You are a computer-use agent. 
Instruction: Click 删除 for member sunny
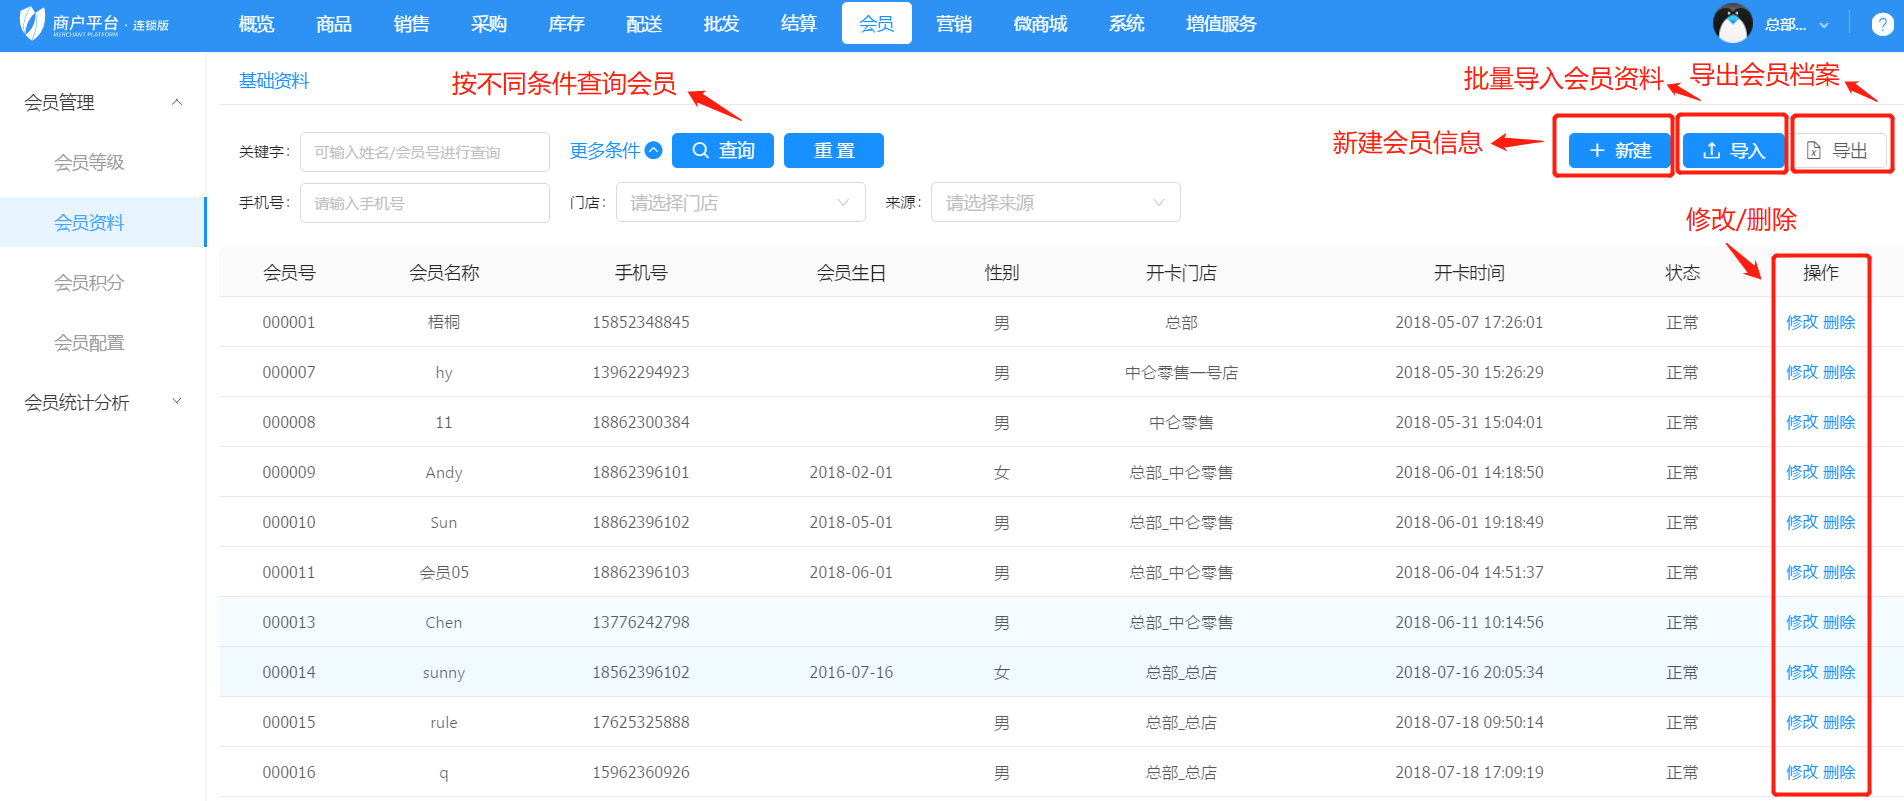(1839, 672)
